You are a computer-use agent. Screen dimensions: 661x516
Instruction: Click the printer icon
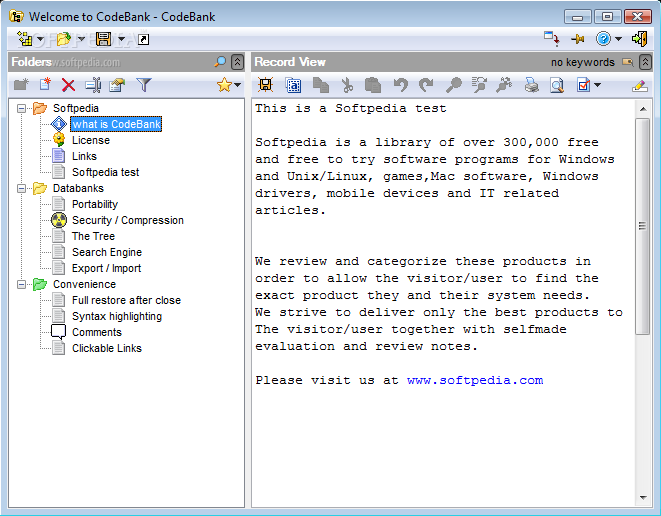point(532,85)
